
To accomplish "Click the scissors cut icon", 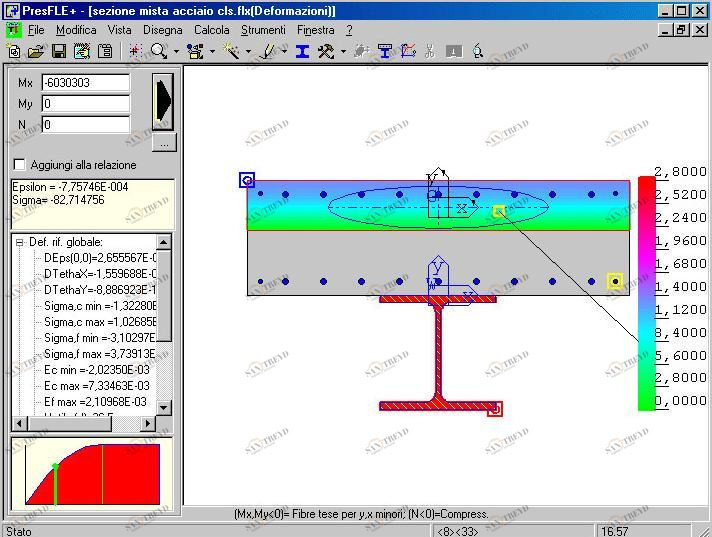I will pos(430,51).
